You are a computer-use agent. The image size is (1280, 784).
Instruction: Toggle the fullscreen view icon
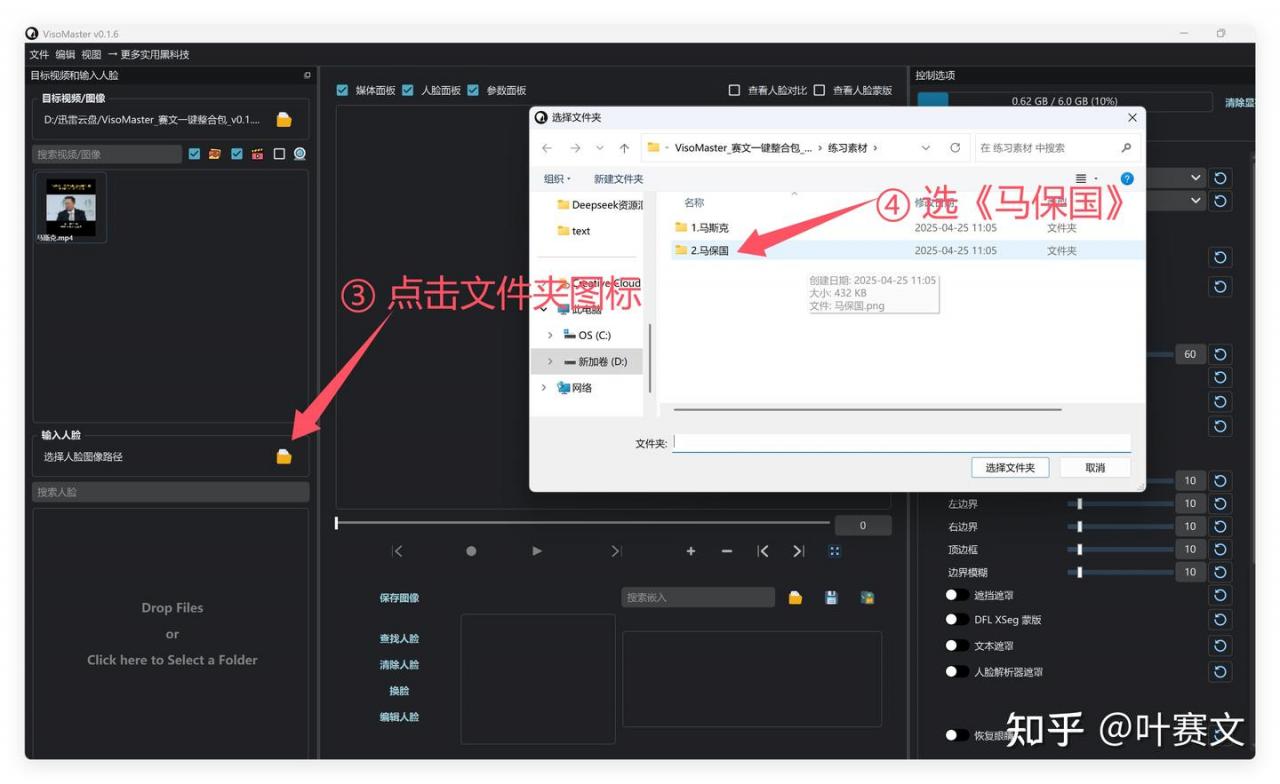point(835,551)
